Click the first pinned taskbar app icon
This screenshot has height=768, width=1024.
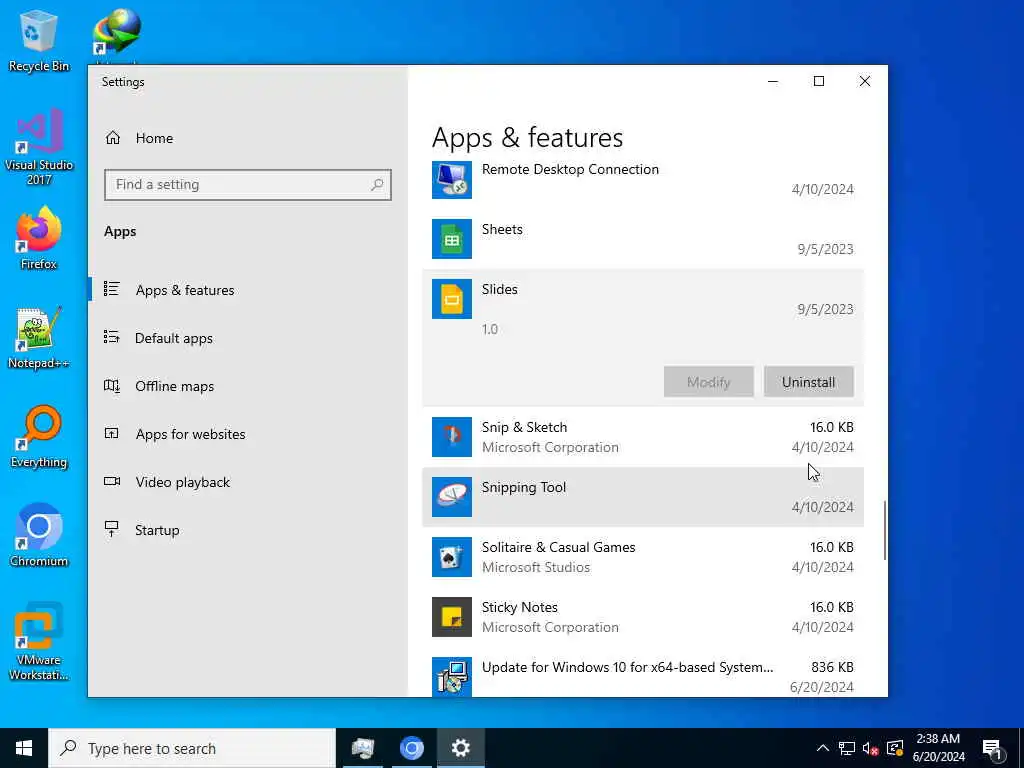click(362, 748)
